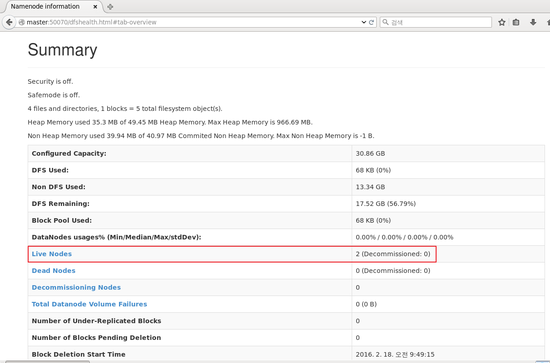Click the address bar URL field
Screen dimensions: 550x363
[189, 22]
